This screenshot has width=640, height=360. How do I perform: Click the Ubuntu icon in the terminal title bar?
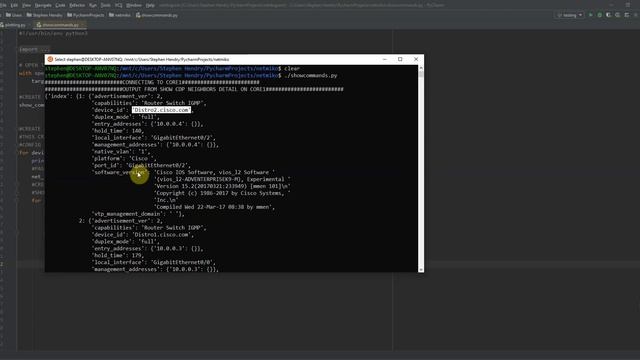(x=50, y=59)
